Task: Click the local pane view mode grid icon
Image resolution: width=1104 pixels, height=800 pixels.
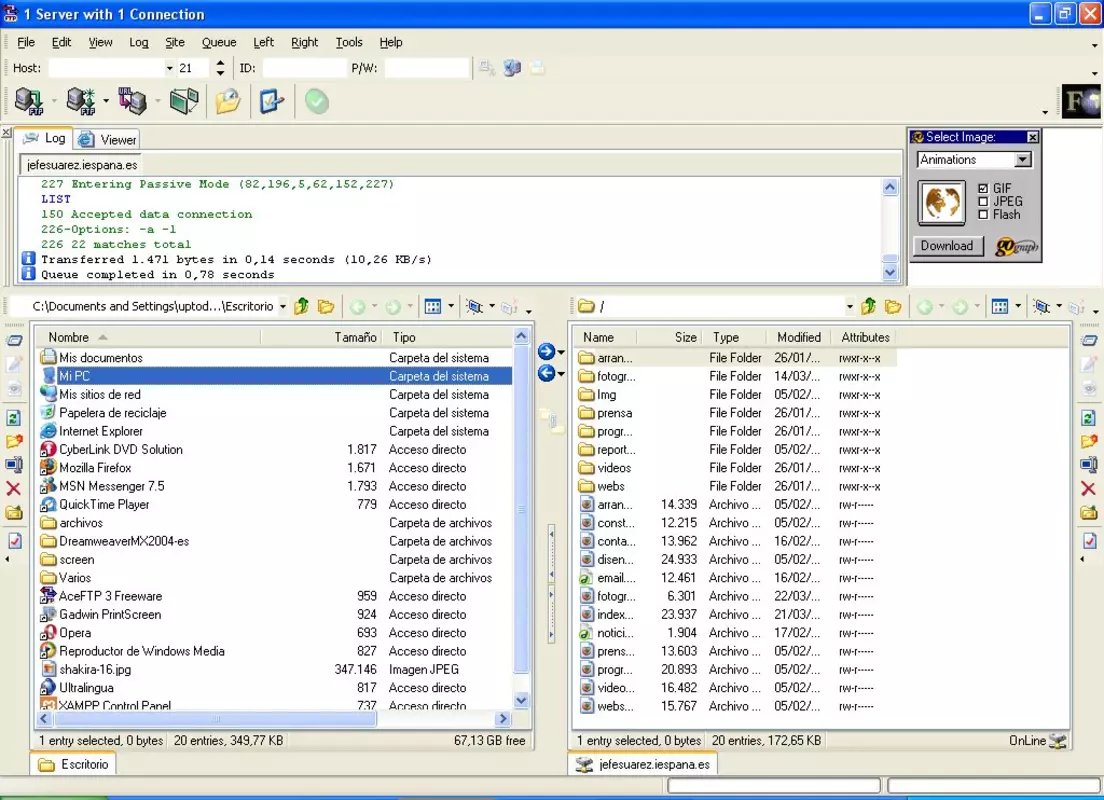Action: point(433,306)
